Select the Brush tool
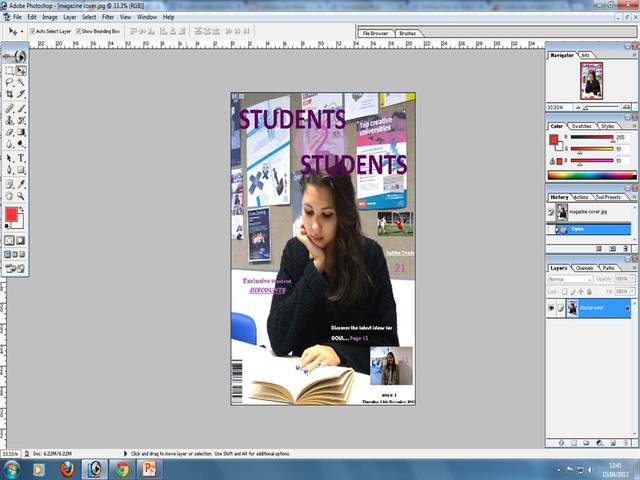Image resolution: width=640 pixels, height=480 pixels. point(21,108)
